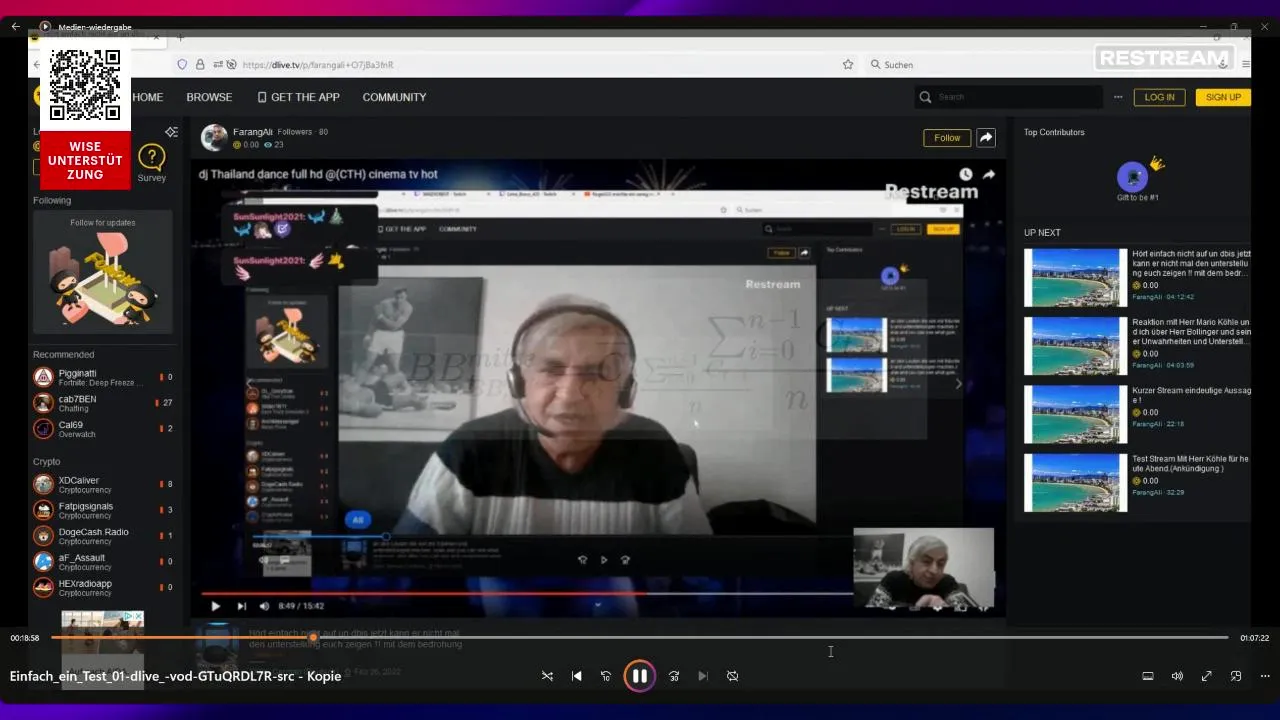Pause playback in the media player
Viewport: 1280px width, 720px height.
coord(640,676)
